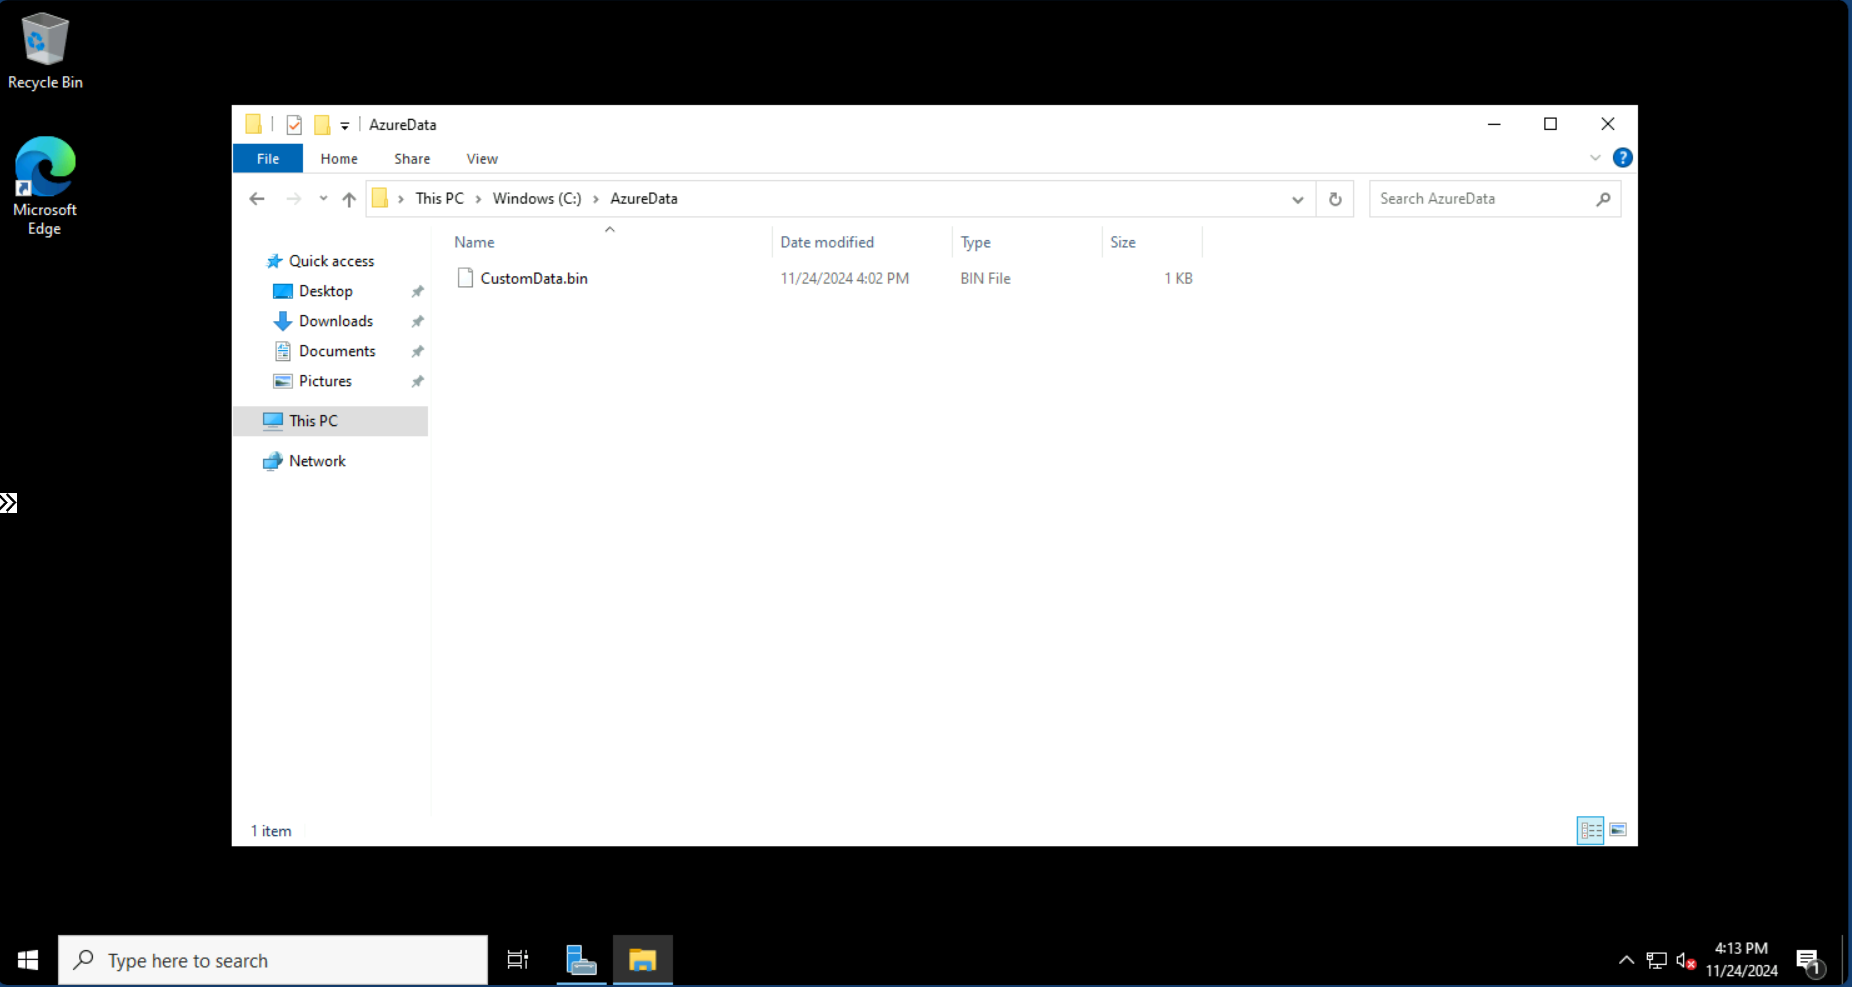Screen dimensions: 1852x987
Task: Click the Back navigation arrow
Action: pos(257,199)
